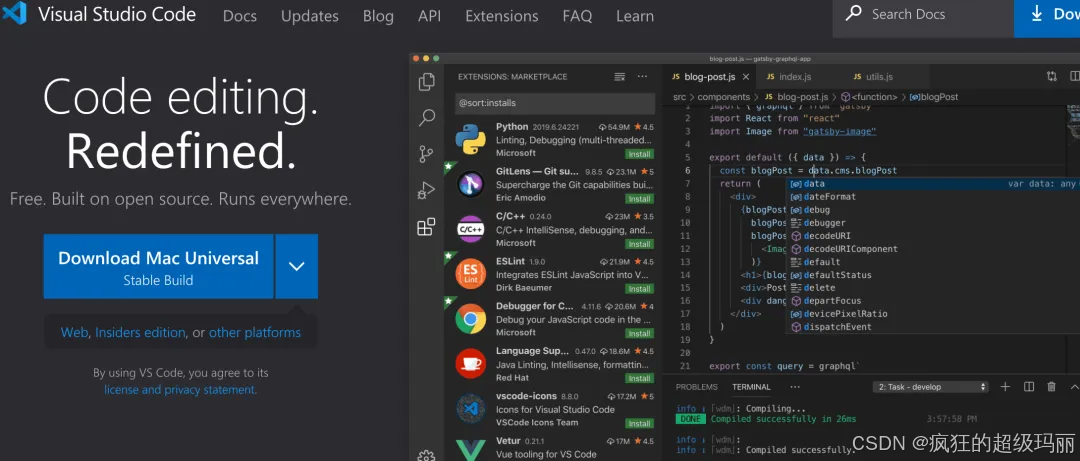Click the Debugger for Chrome icon
Viewport: 1080px width, 461px height.
(x=470, y=318)
